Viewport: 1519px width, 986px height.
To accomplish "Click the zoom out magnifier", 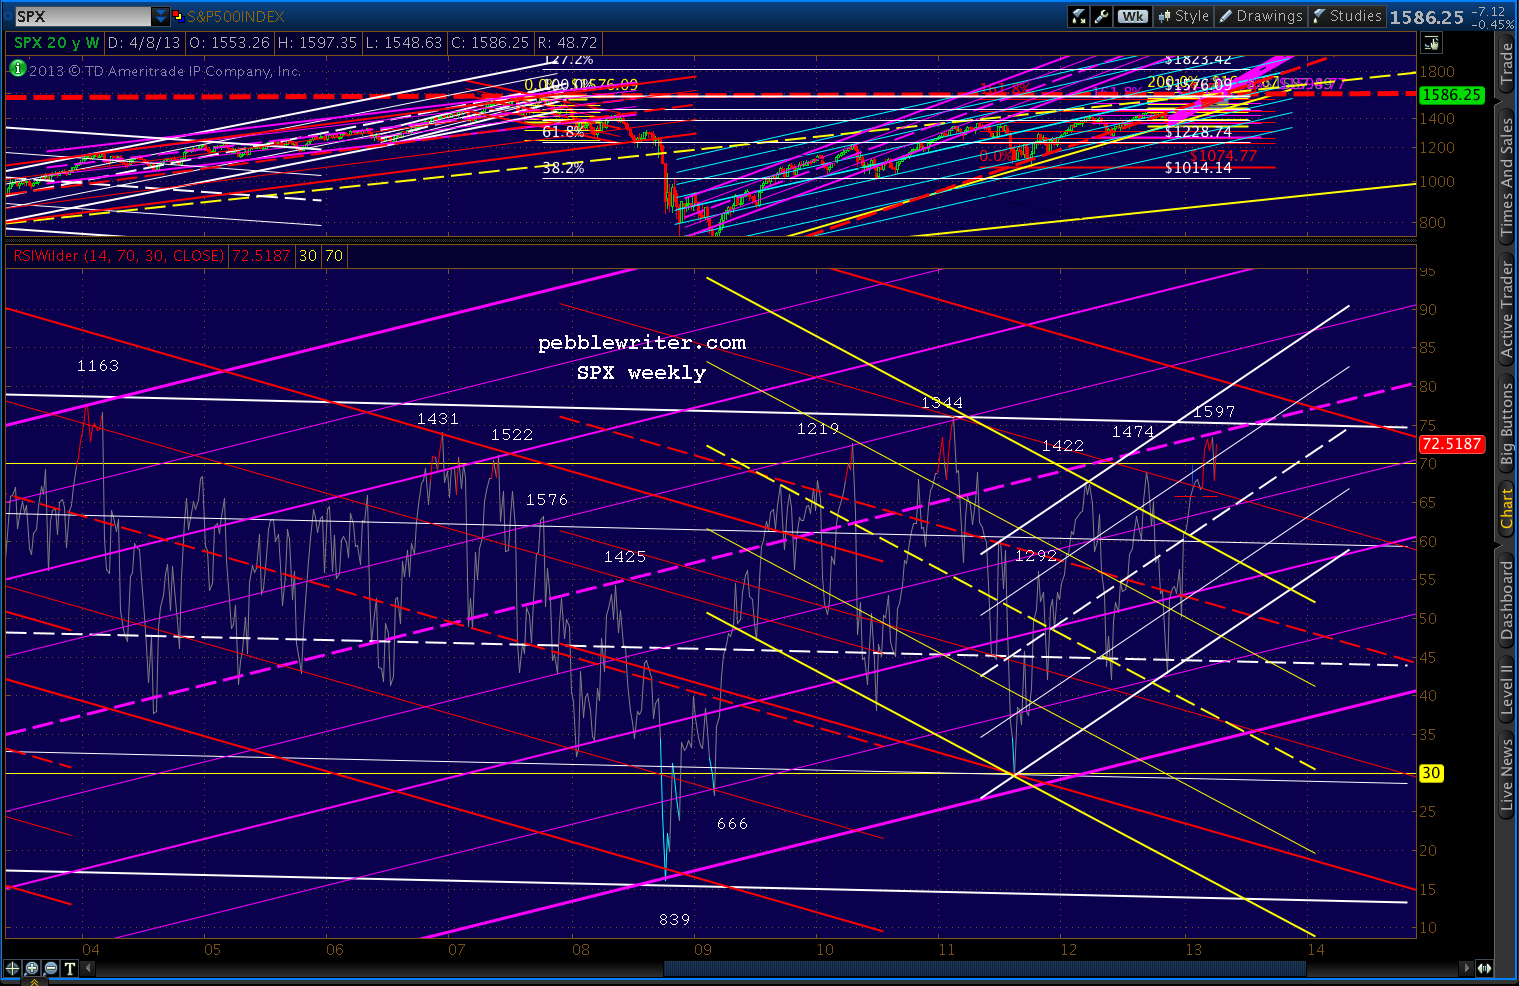I will coord(51,968).
